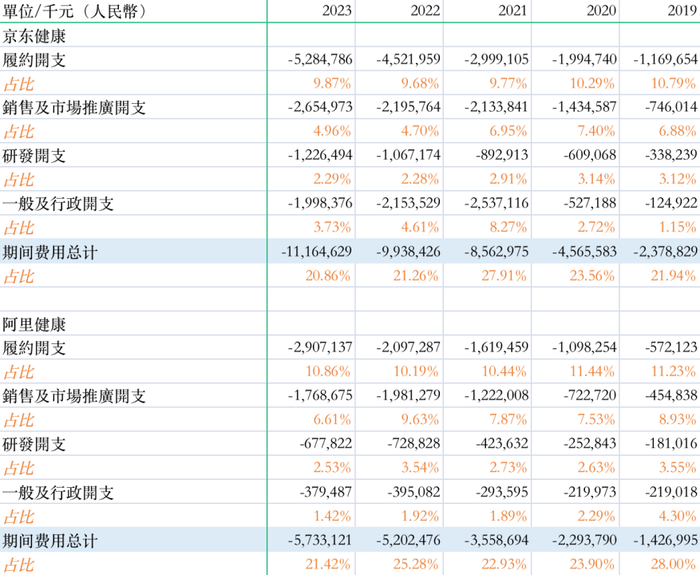Select percentage 25.28%

(416, 564)
